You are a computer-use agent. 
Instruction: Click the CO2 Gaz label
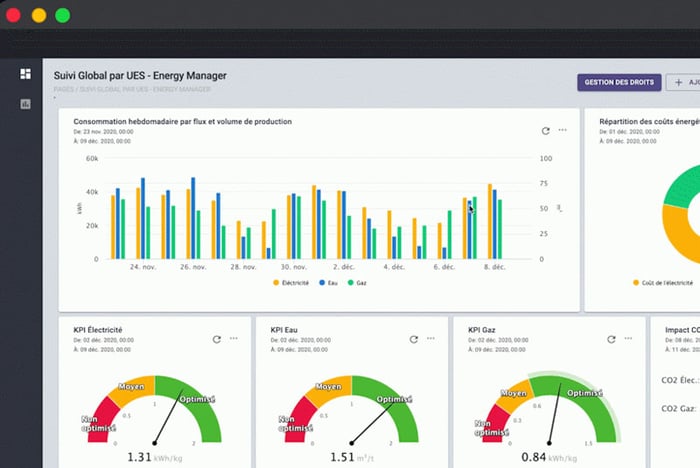679,409
